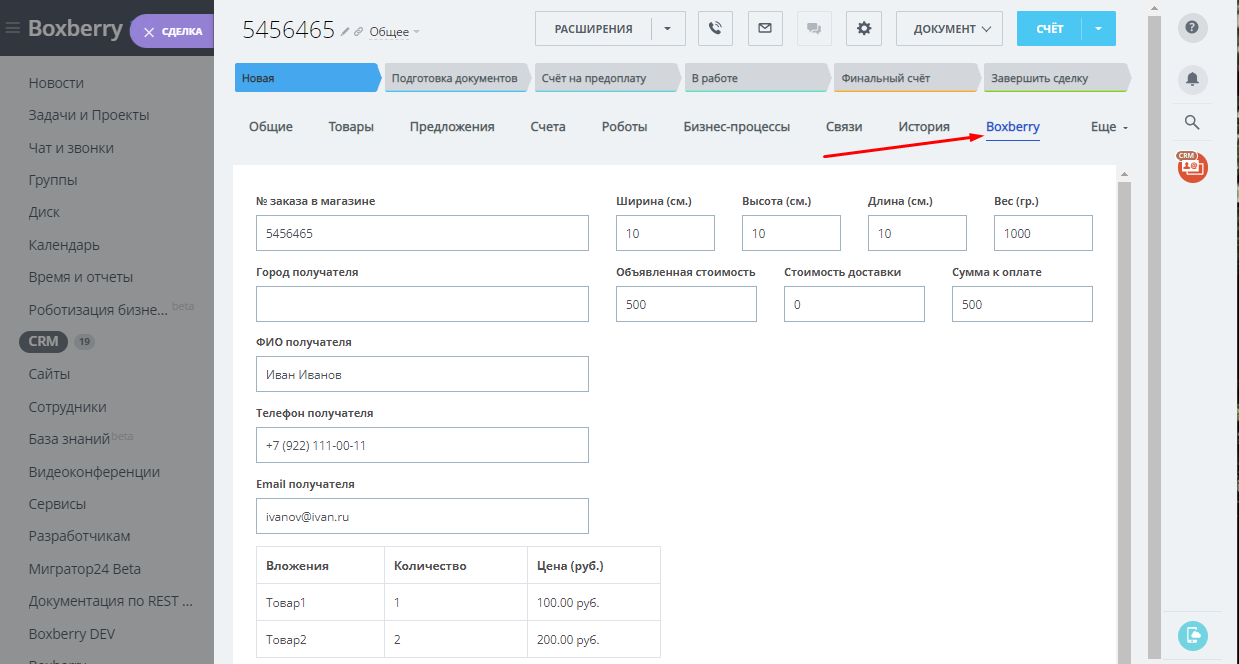
Task: Open the Общее pipeline dropdown
Action: click(x=394, y=32)
